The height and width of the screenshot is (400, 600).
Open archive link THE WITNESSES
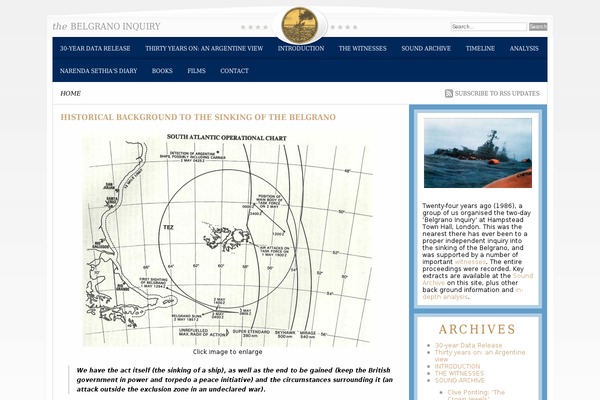(459, 373)
